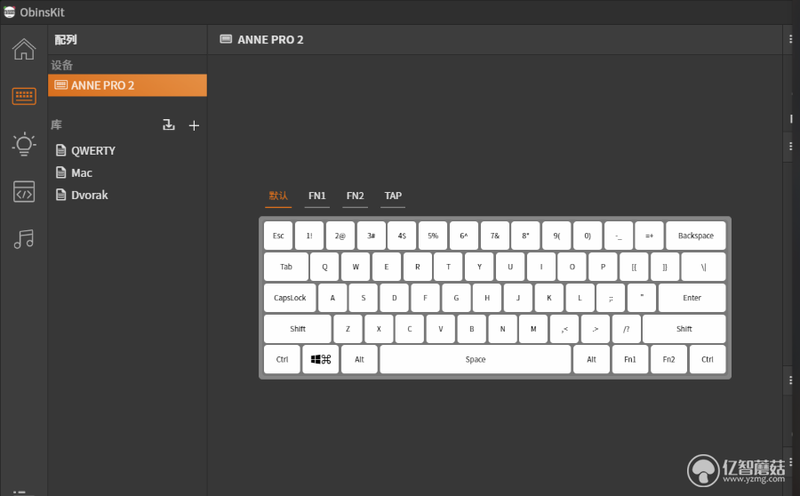This screenshot has height=496, width=800.
Task: Select the left Ctrl key
Action: (282, 360)
